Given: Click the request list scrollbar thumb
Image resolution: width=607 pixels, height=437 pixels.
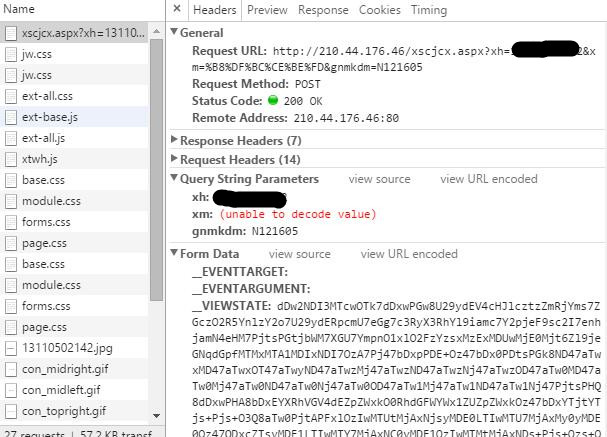Looking at the screenshot, I should [x=156, y=170].
